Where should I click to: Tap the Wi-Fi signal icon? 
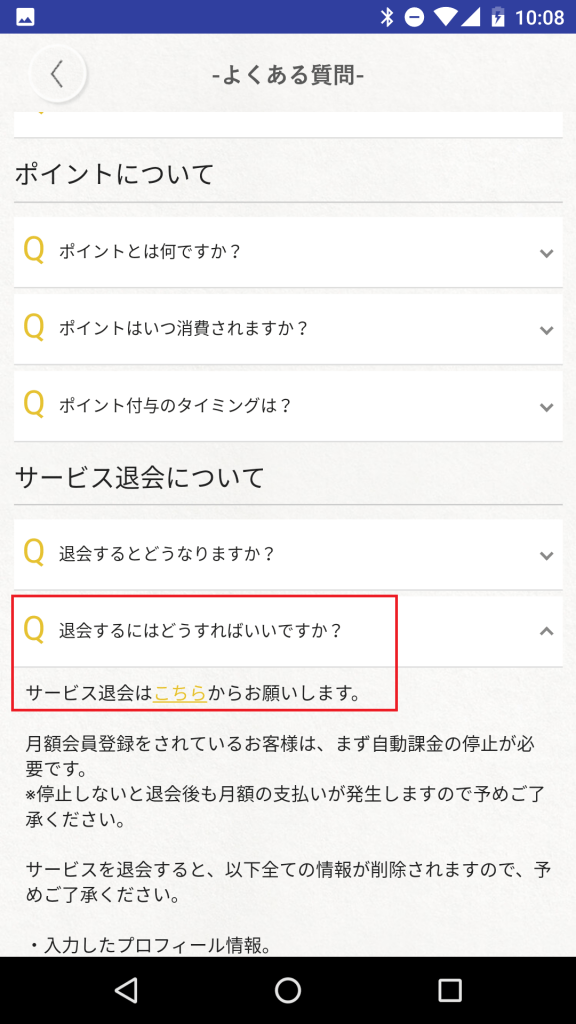point(445,17)
